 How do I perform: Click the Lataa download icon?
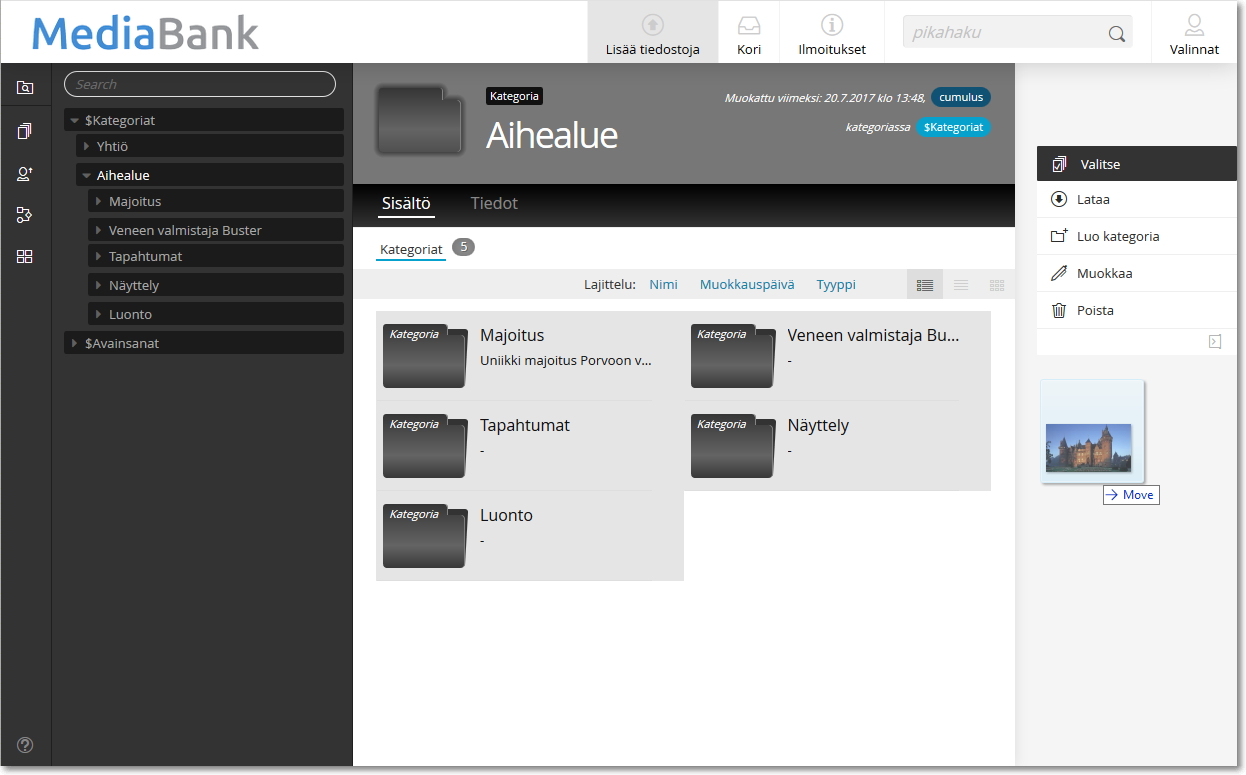(1059, 199)
